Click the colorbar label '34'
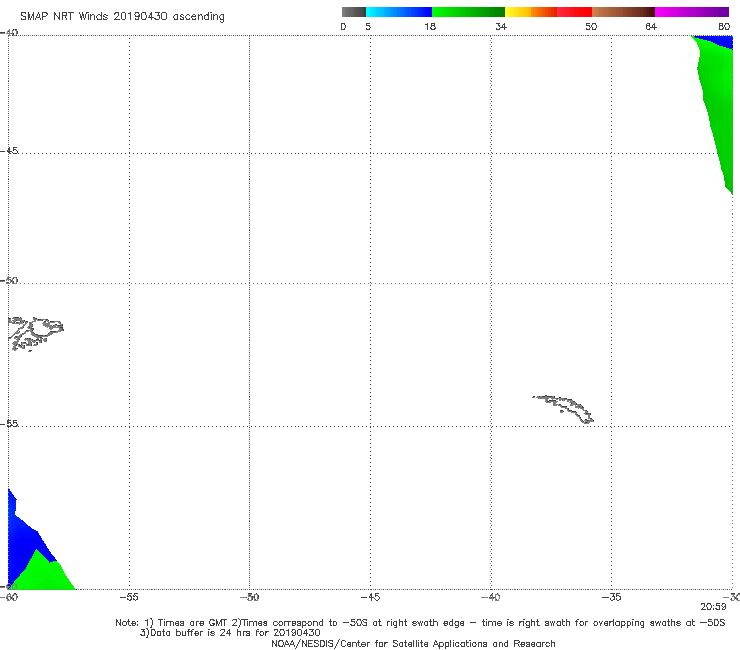This screenshot has height=650, width=740. [501, 27]
